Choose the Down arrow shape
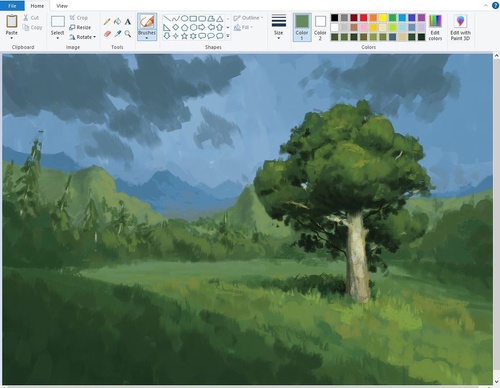Image resolution: width=500 pixels, height=388 pixels. pos(167,36)
